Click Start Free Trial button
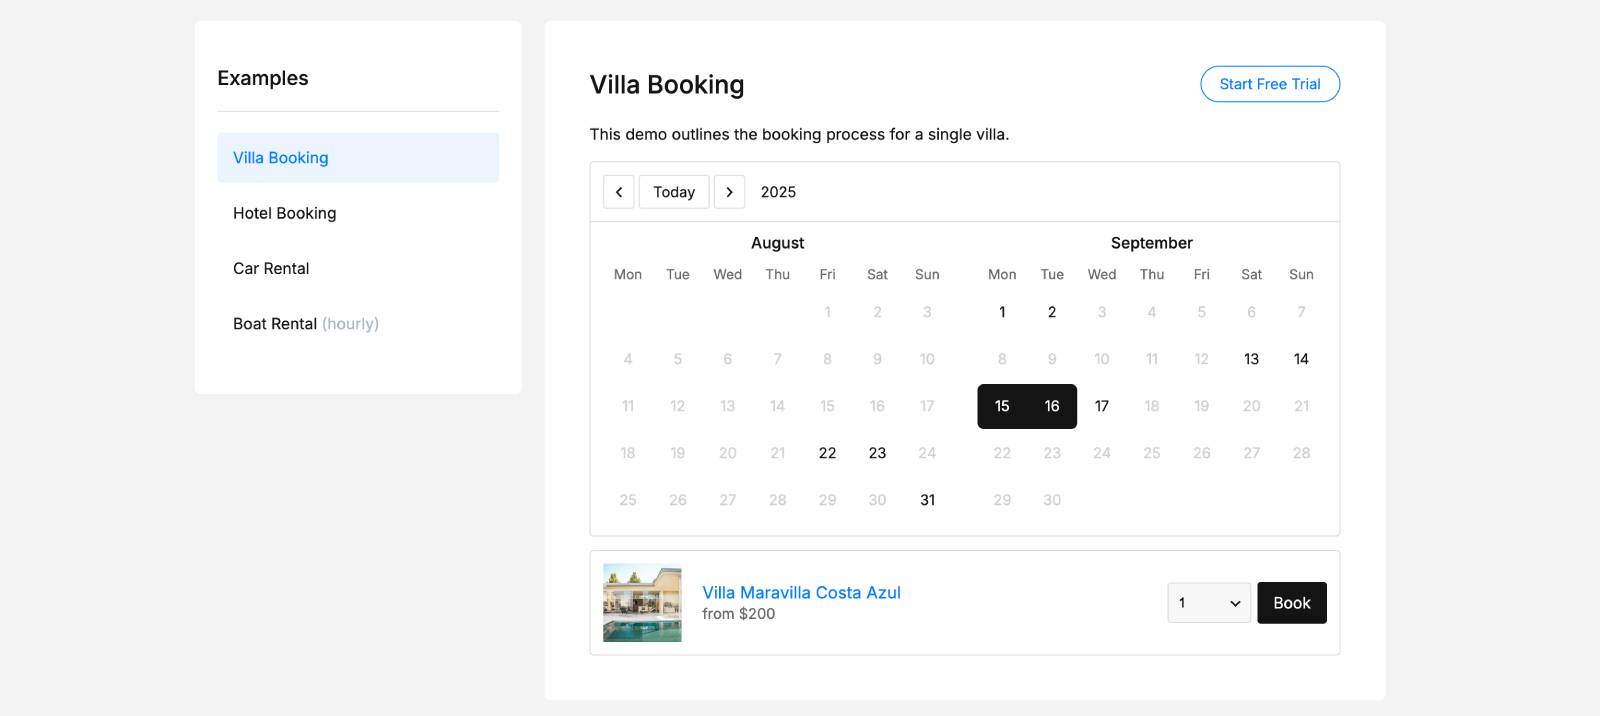The image size is (1600, 716). [x=1270, y=84]
